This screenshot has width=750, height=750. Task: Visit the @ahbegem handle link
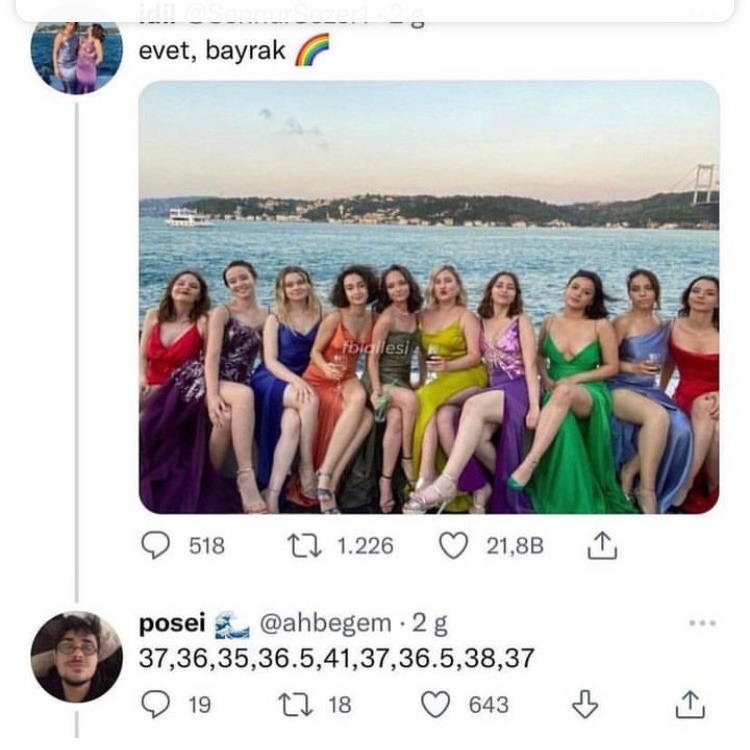(x=325, y=624)
